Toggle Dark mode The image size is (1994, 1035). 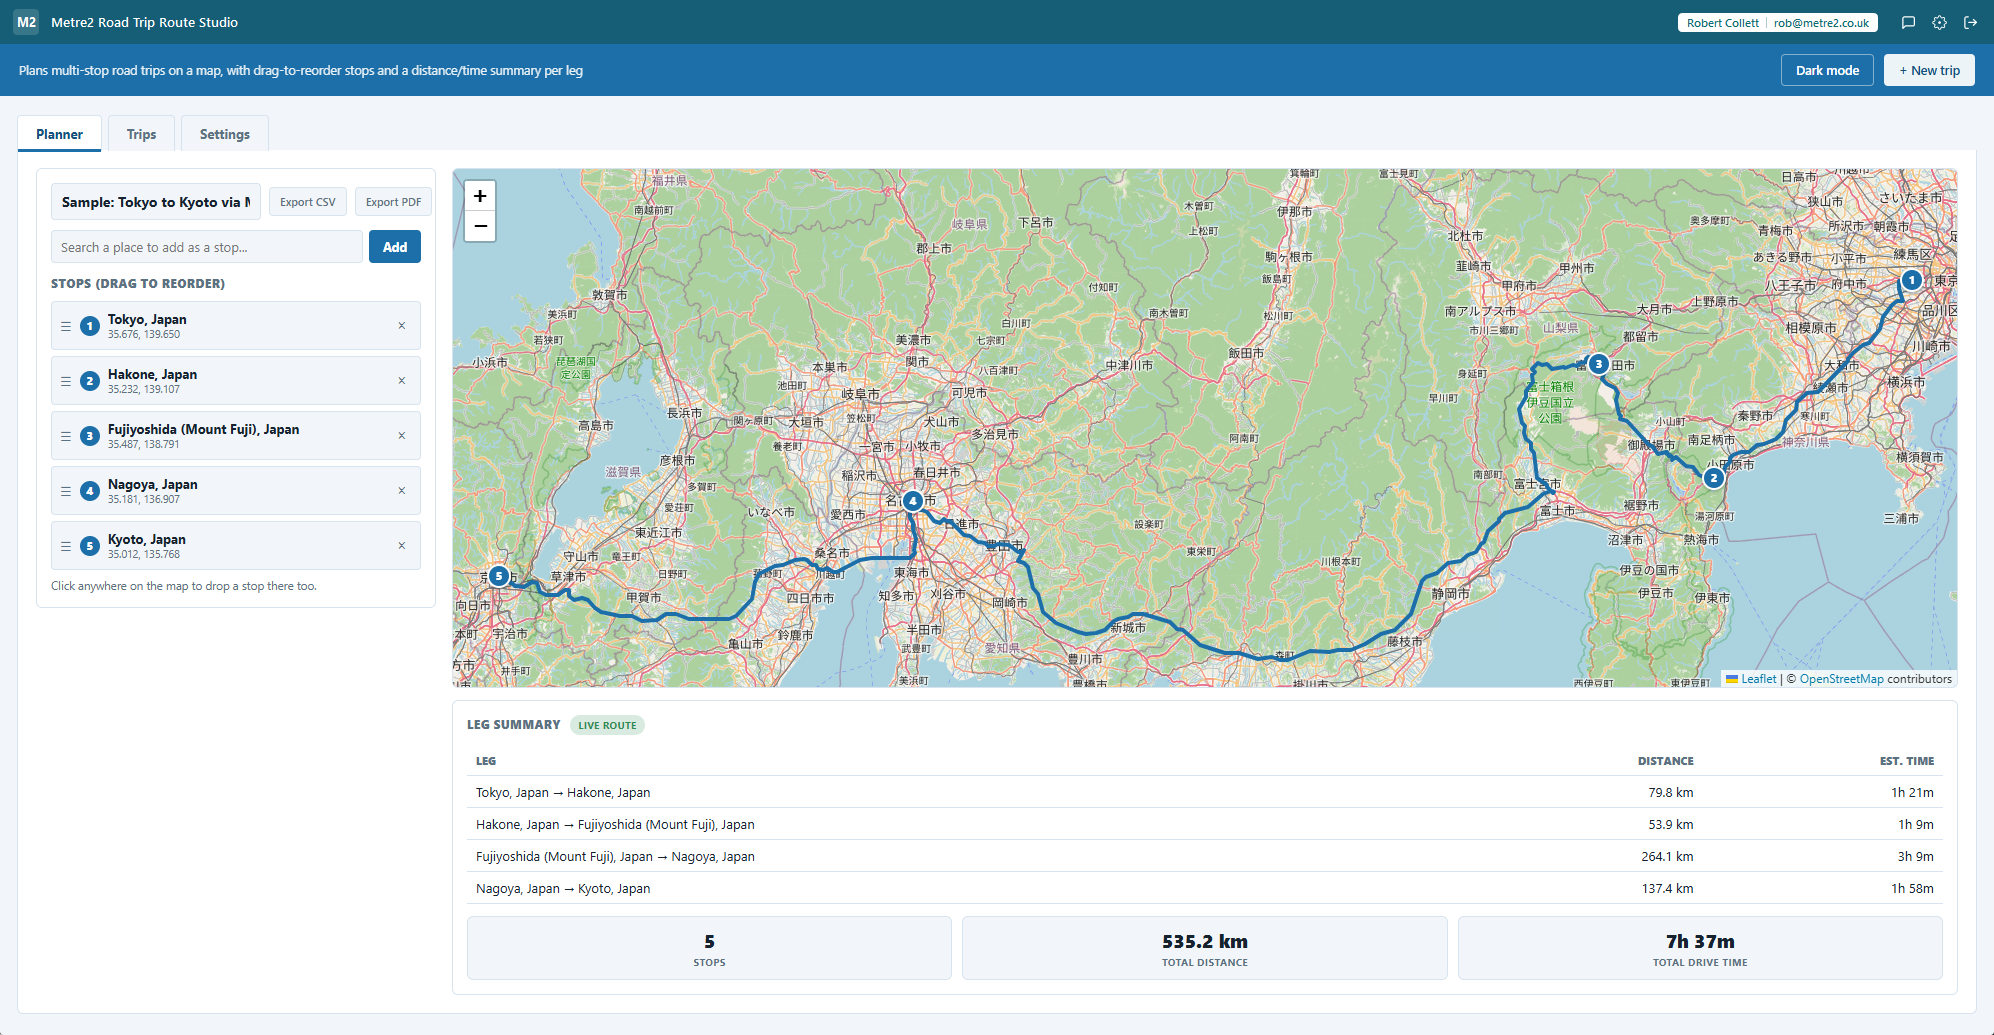1827,70
